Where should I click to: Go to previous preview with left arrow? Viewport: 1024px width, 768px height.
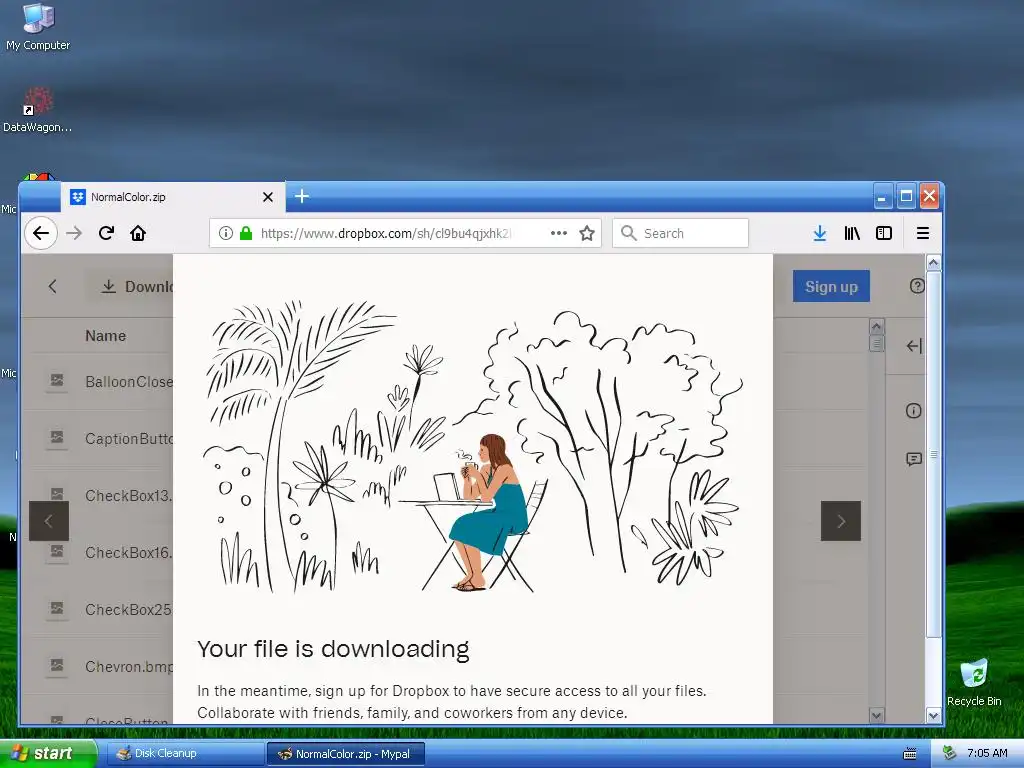48,520
